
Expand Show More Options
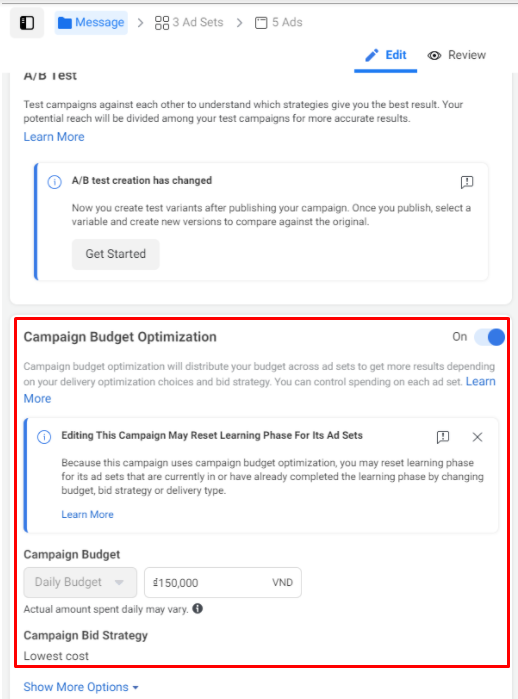click(x=81, y=687)
